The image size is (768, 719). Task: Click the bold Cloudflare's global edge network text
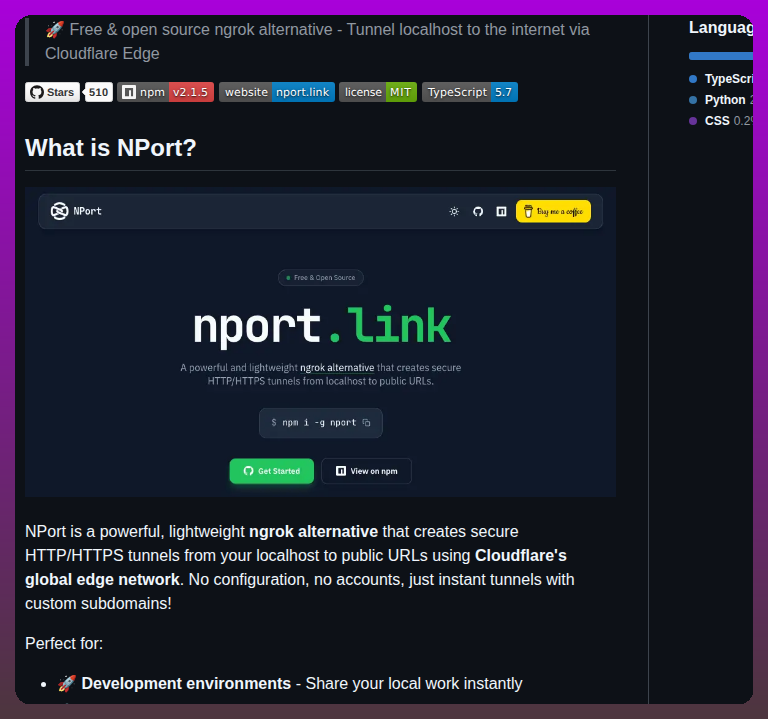coord(296,568)
